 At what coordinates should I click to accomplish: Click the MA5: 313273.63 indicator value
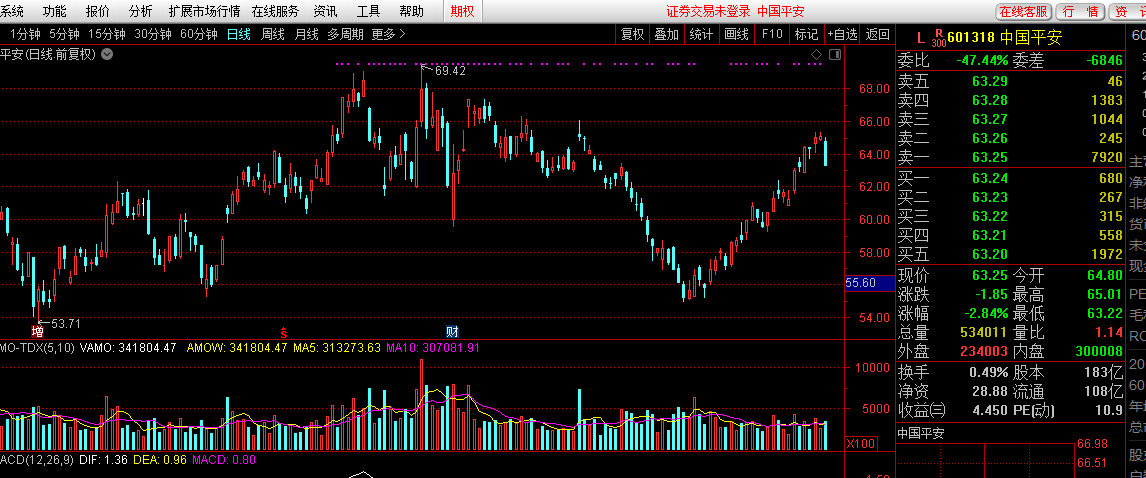click(x=337, y=348)
